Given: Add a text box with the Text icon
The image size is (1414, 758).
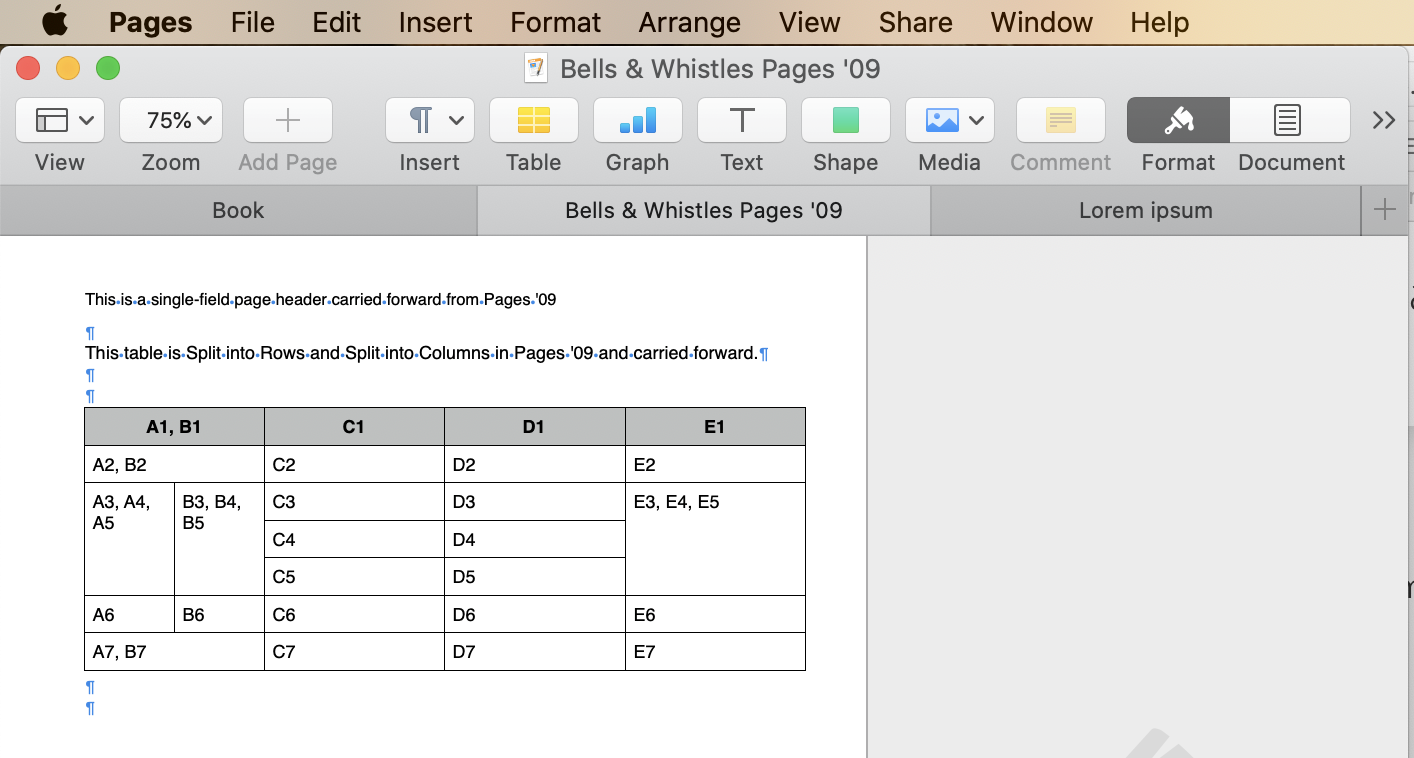Looking at the screenshot, I should 742,121.
